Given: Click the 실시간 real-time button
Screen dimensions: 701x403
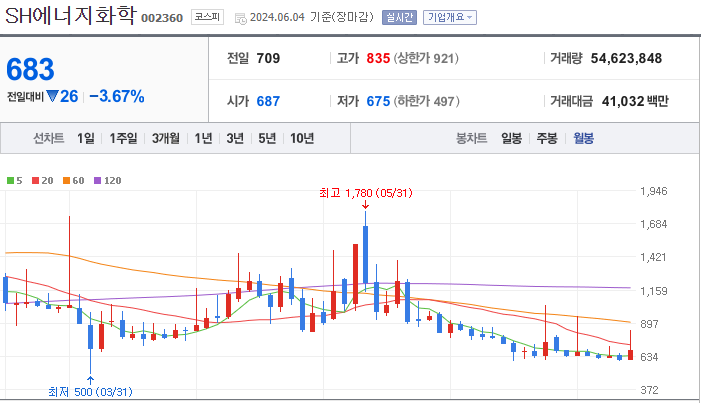Looking at the screenshot, I should (399, 17).
